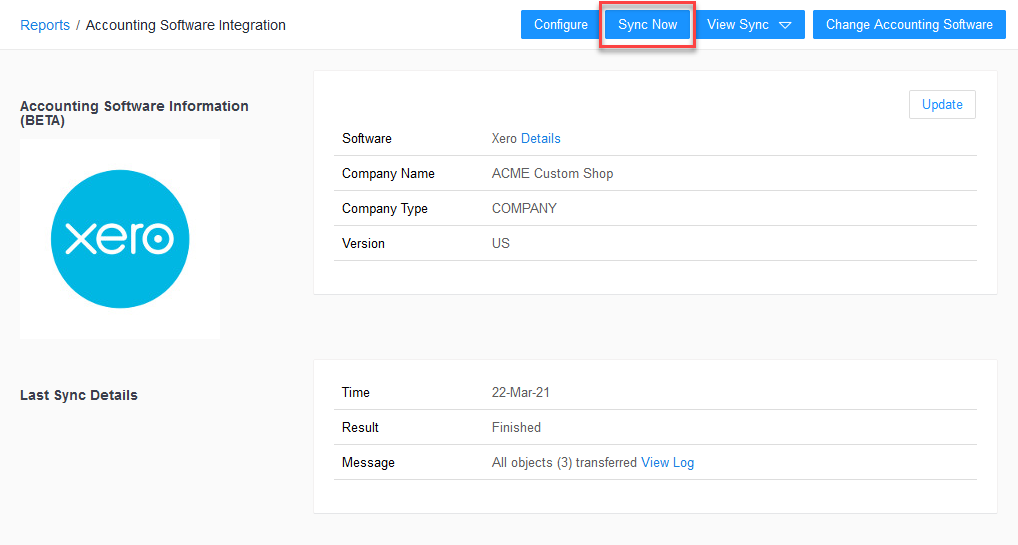The width and height of the screenshot is (1018, 545).
Task: Select the ACME Custom Shop company name
Action: (552, 173)
